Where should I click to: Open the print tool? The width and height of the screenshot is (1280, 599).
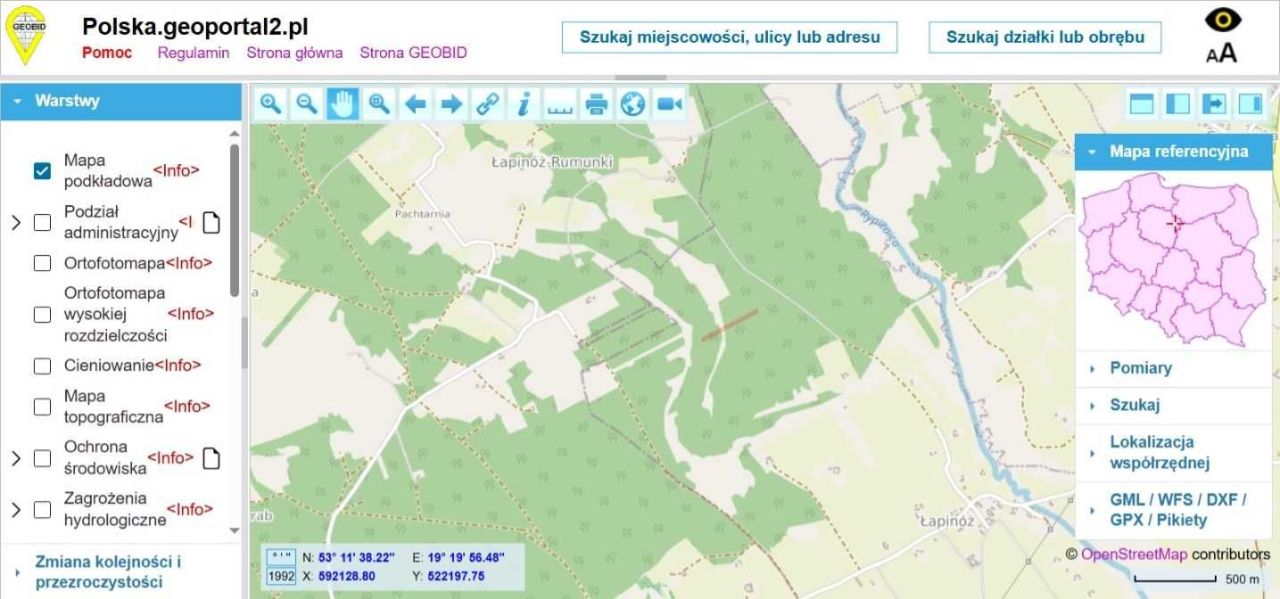pos(595,103)
